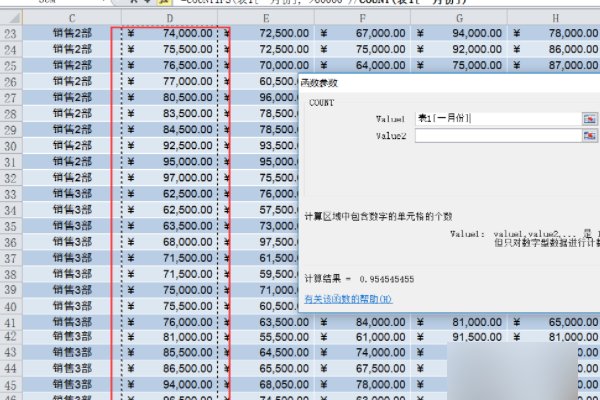Click cell C32 containing 销售2部
Image resolution: width=600 pixels, height=400 pixels.
(x=72, y=178)
